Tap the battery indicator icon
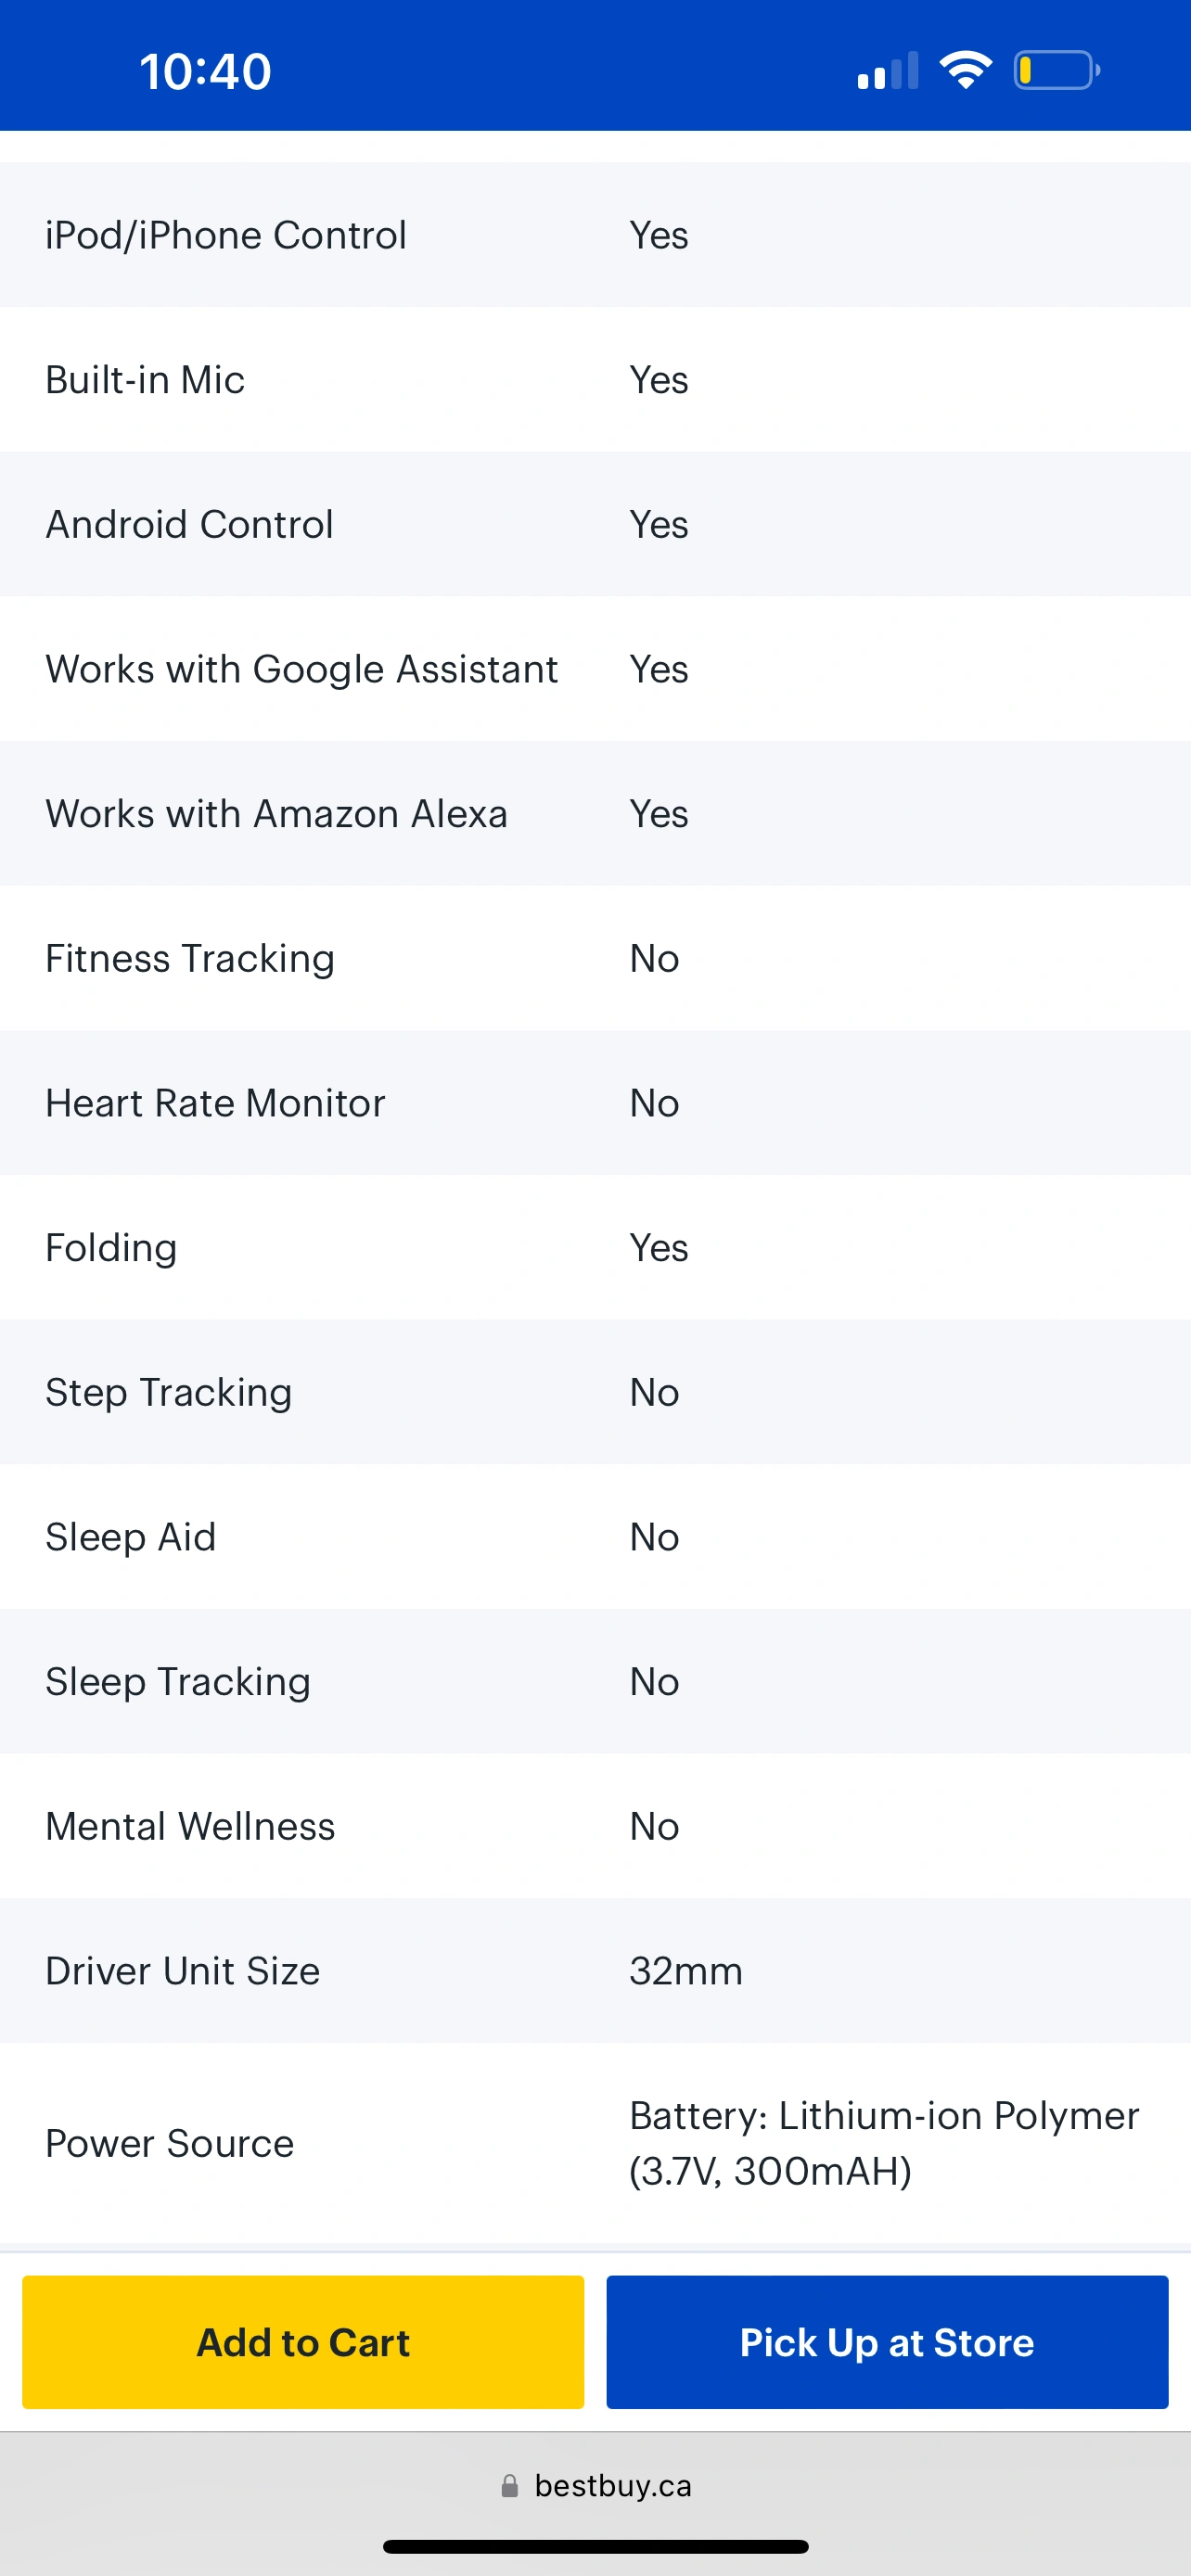 coord(1056,70)
